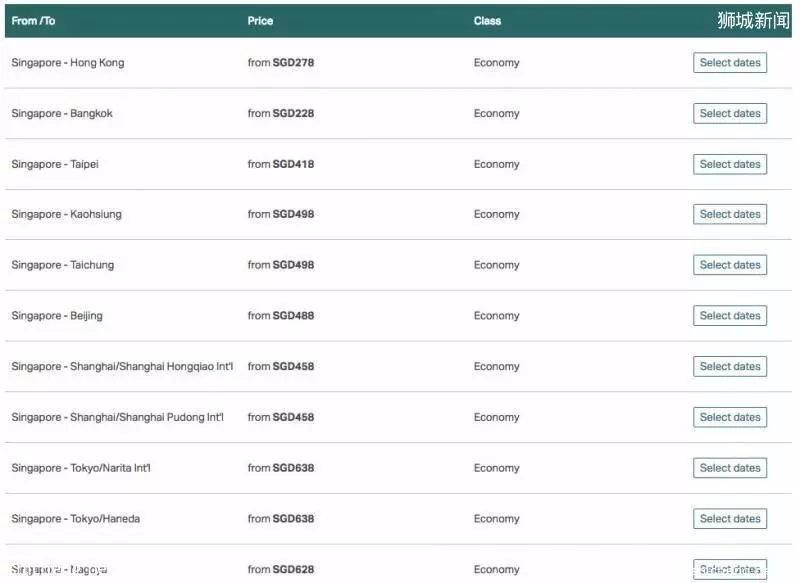Click the Class column header
The height and width of the screenshot is (583, 800).
click(487, 21)
